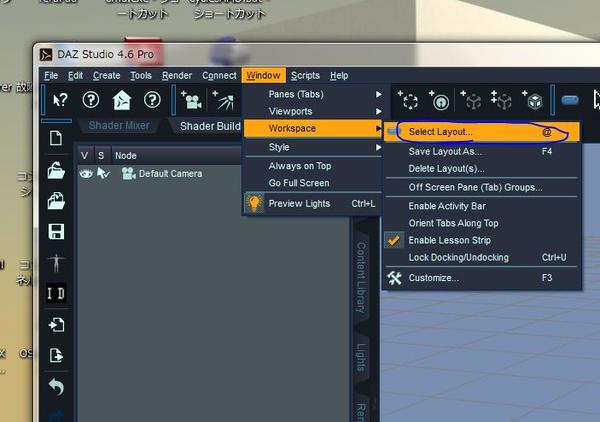
Task: Open the Edit menu
Action: [75, 76]
